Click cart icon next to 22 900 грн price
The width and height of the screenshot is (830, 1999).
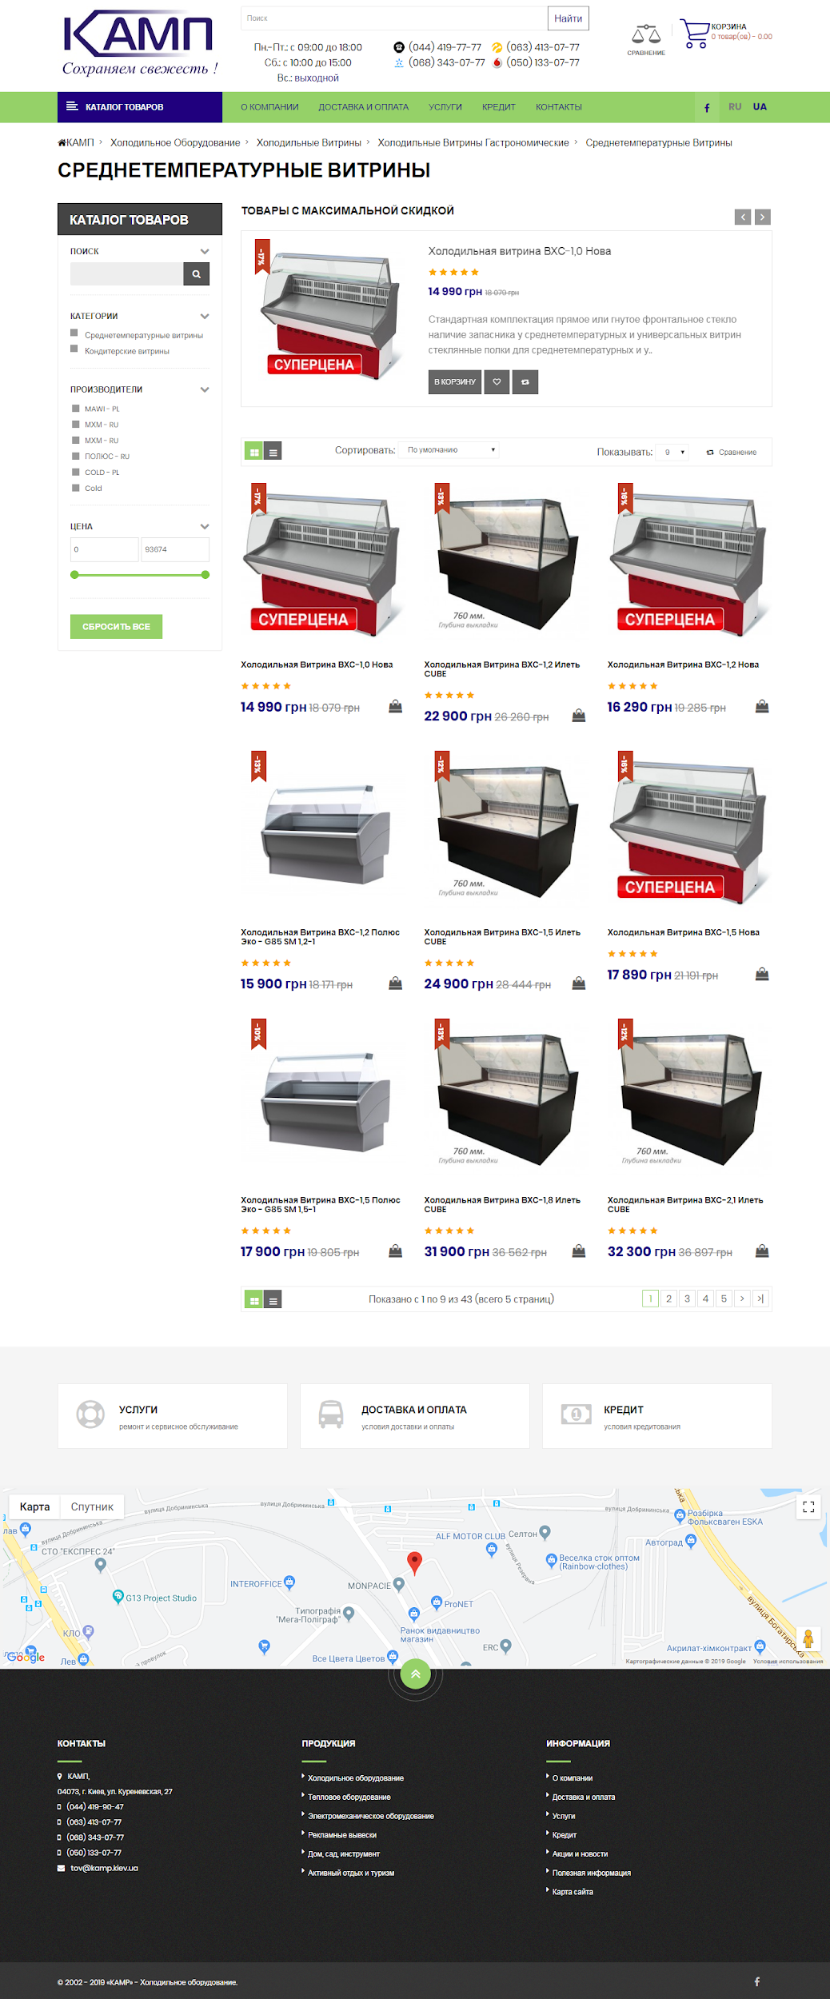pyautogui.click(x=579, y=716)
